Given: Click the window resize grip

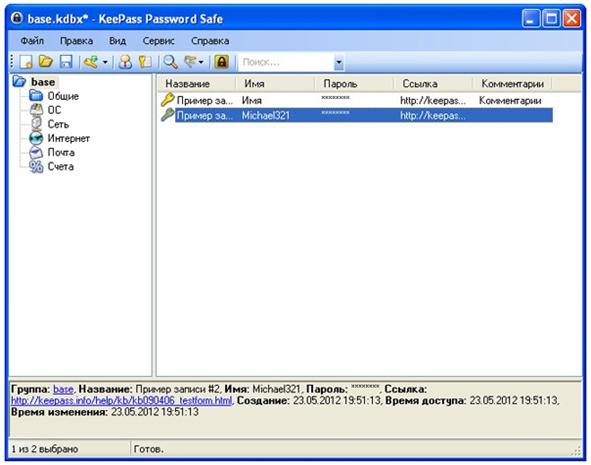Looking at the screenshot, I should pyautogui.click(x=577, y=450).
